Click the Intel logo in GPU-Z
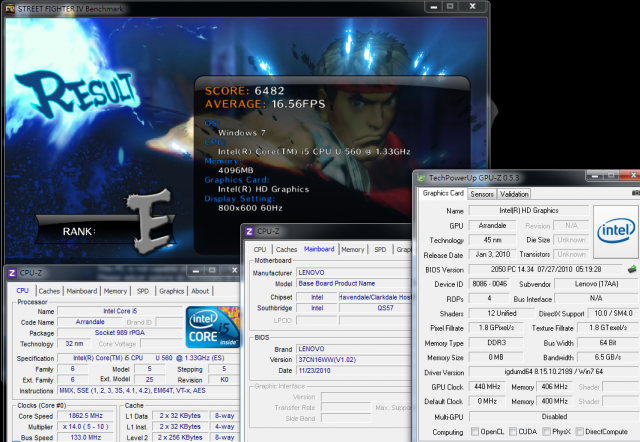Image resolution: width=640 pixels, height=442 pixels. [x=616, y=231]
